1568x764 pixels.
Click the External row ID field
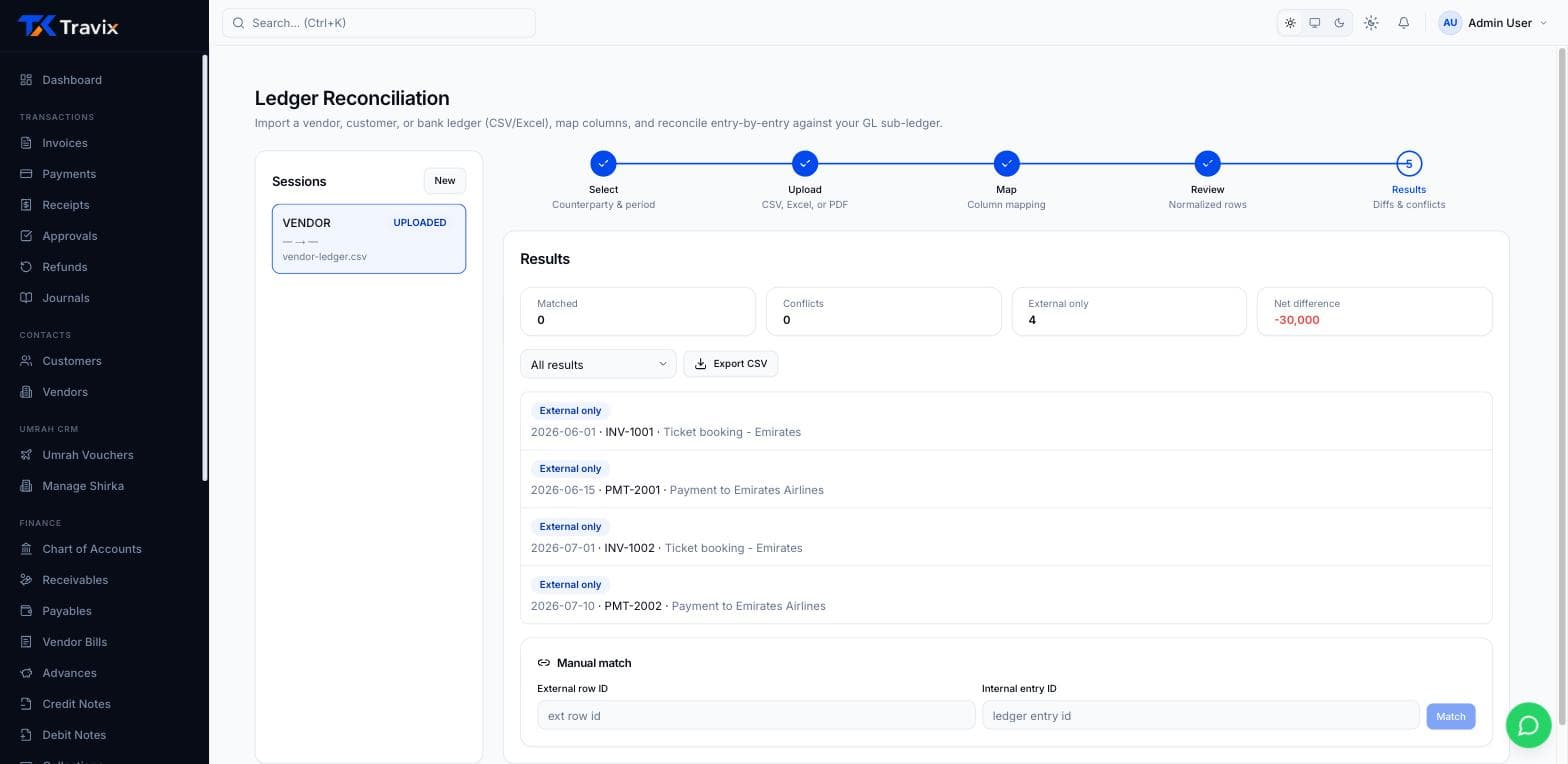tap(756, 715)
